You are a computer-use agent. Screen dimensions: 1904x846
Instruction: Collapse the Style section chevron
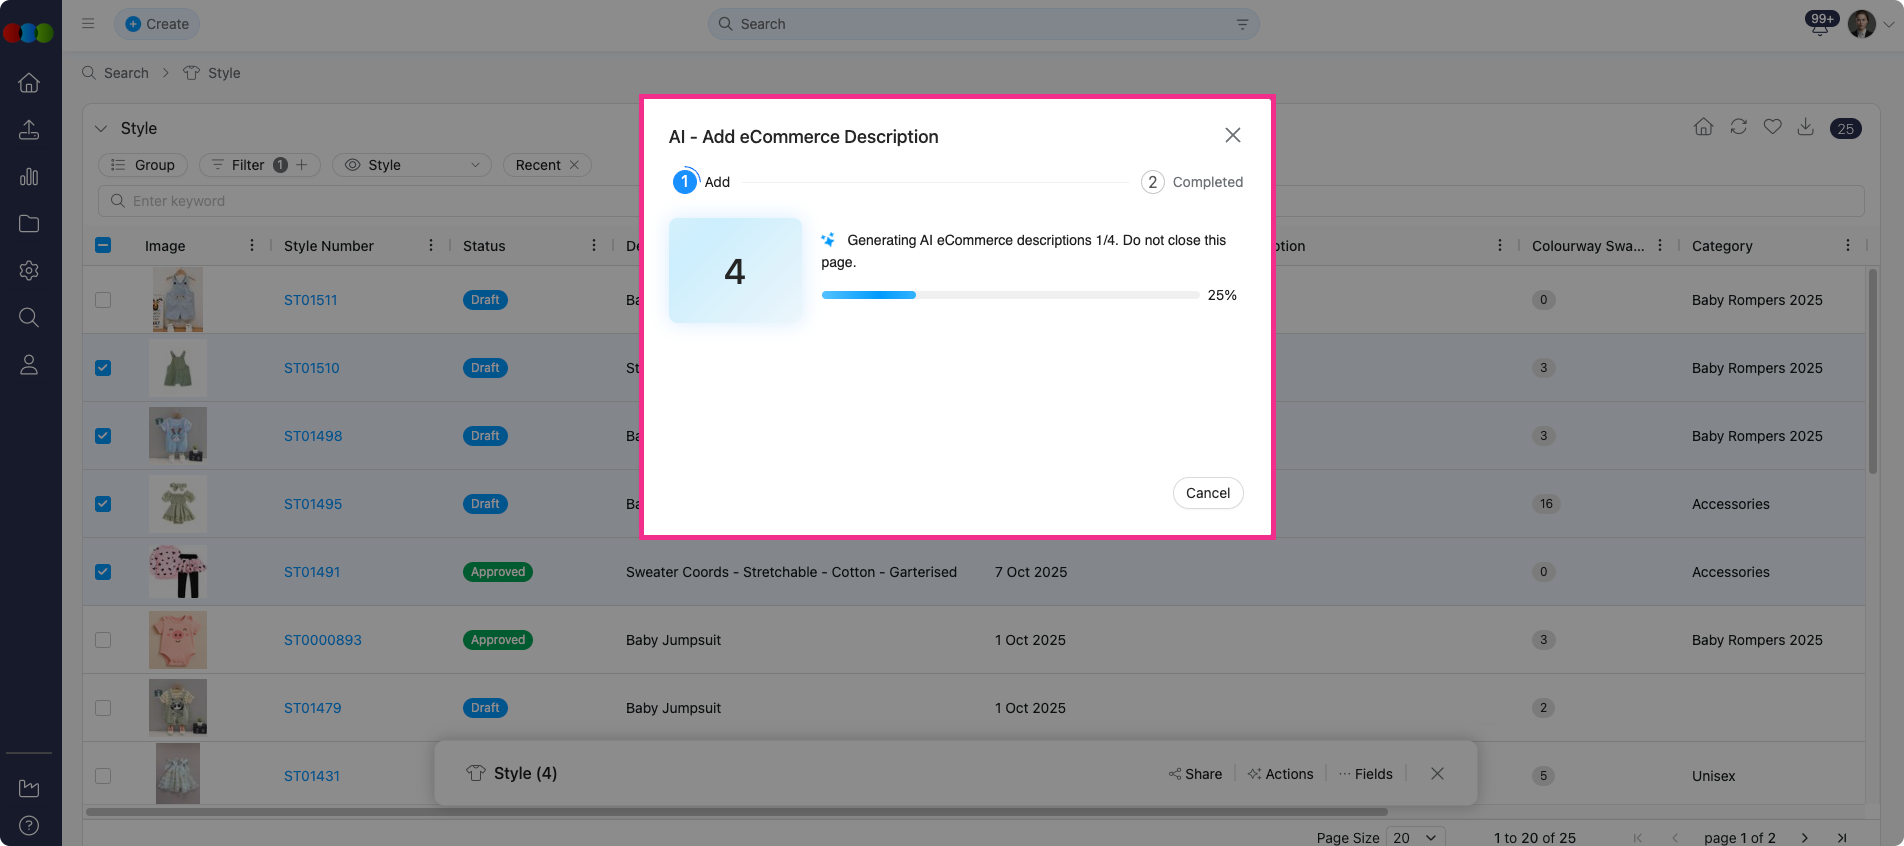click(101, 128)
